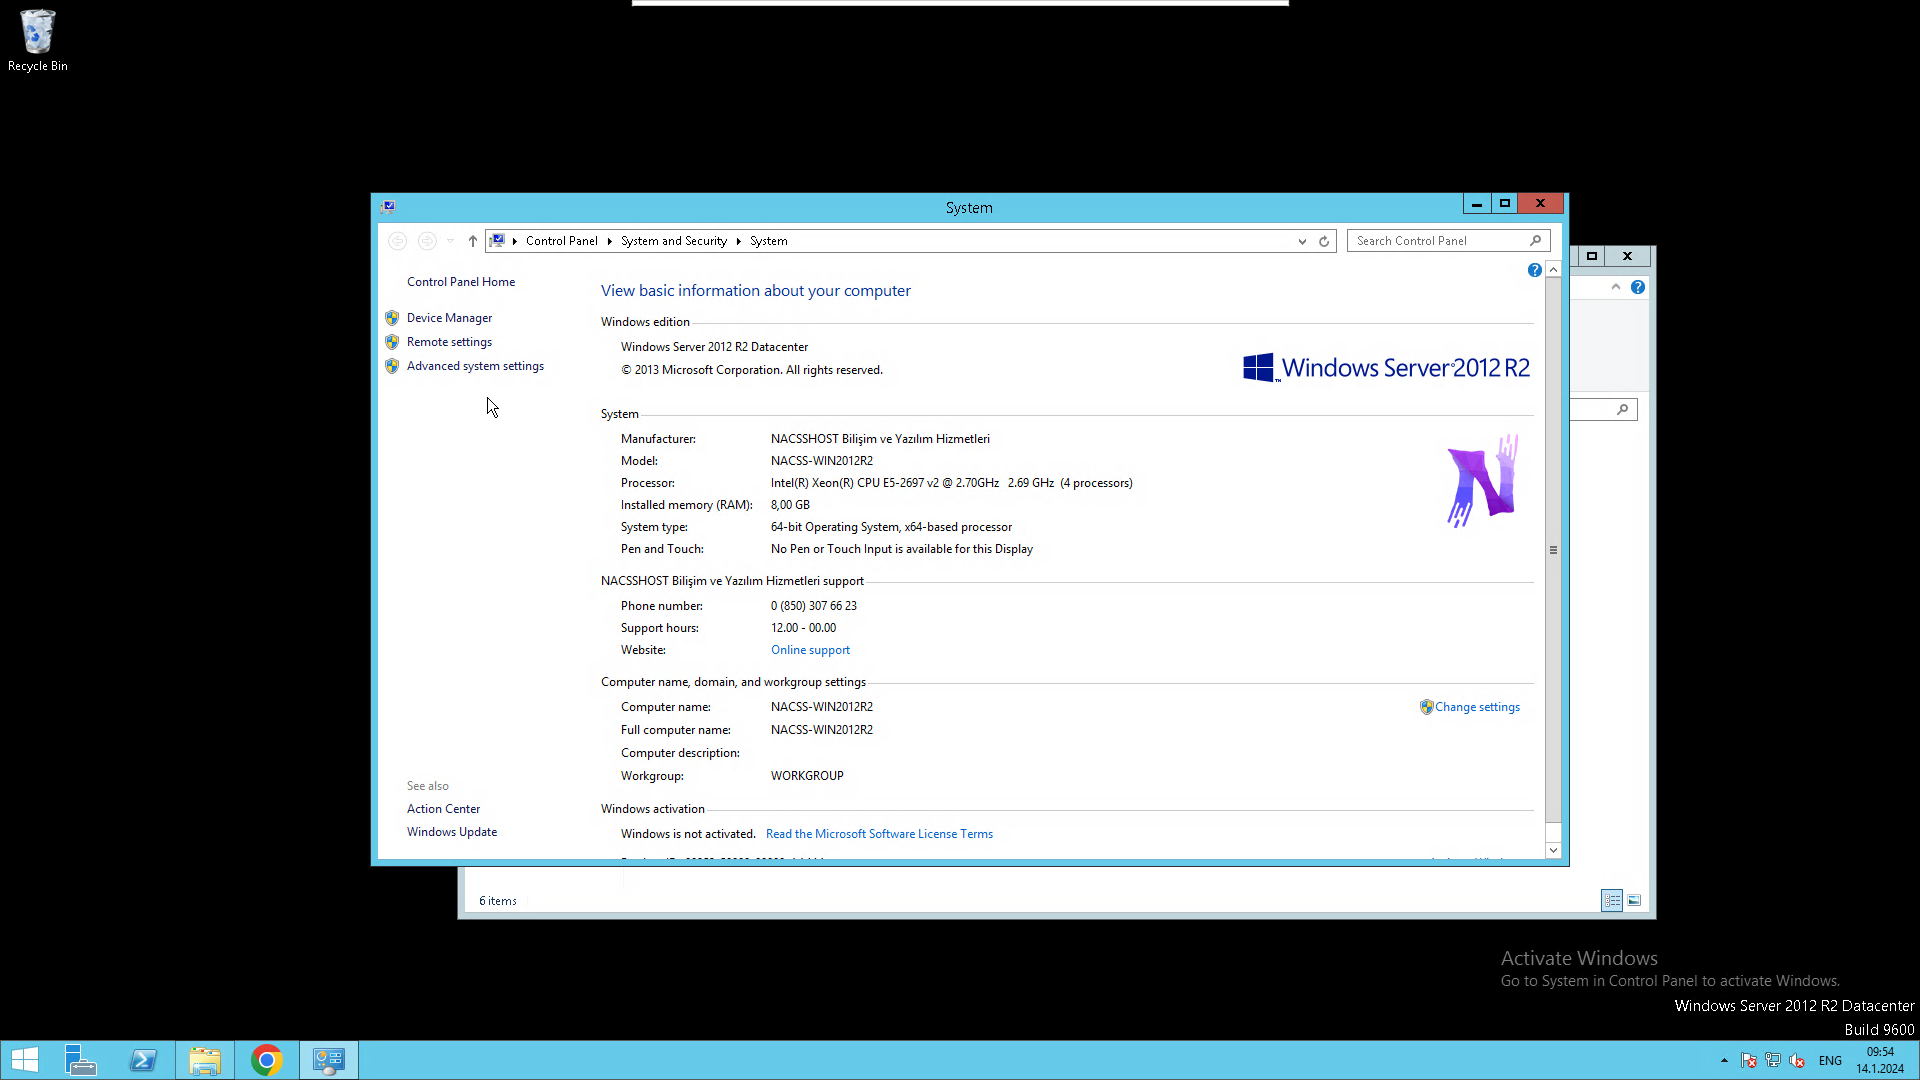Go up one level with up arrow

(x=473, y=241)
